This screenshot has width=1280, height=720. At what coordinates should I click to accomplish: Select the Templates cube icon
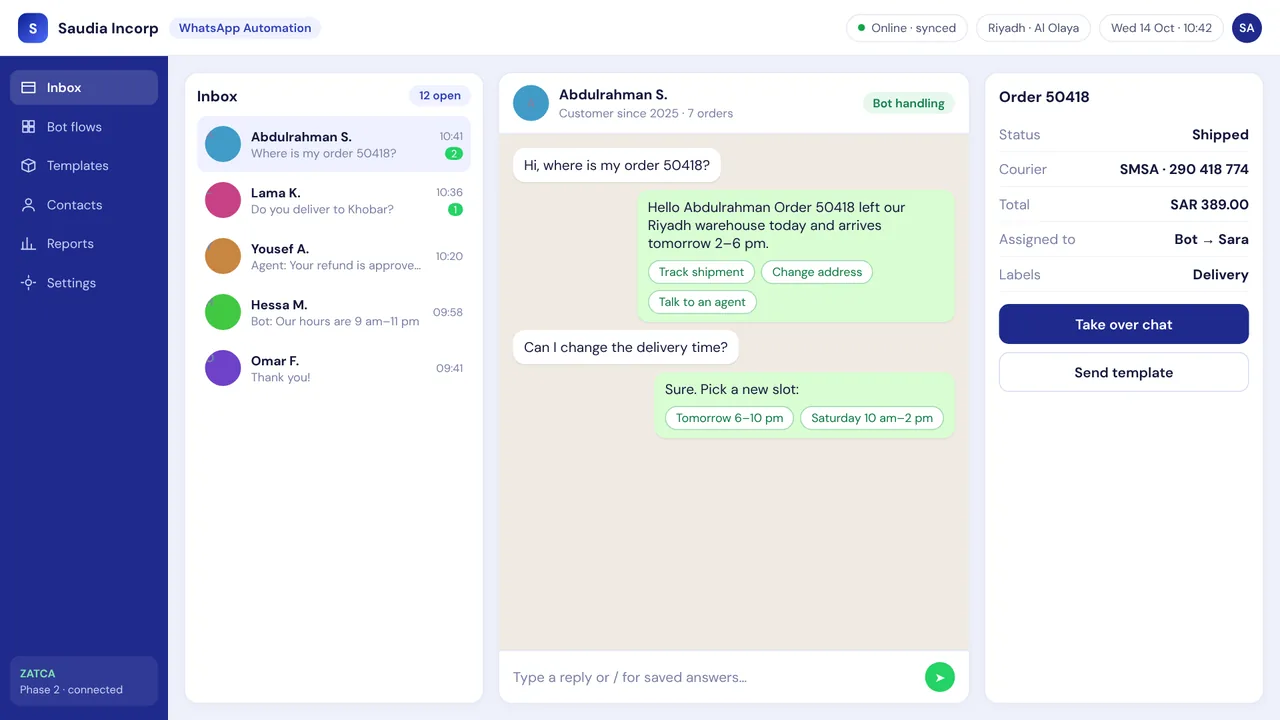tap(28, 166)
